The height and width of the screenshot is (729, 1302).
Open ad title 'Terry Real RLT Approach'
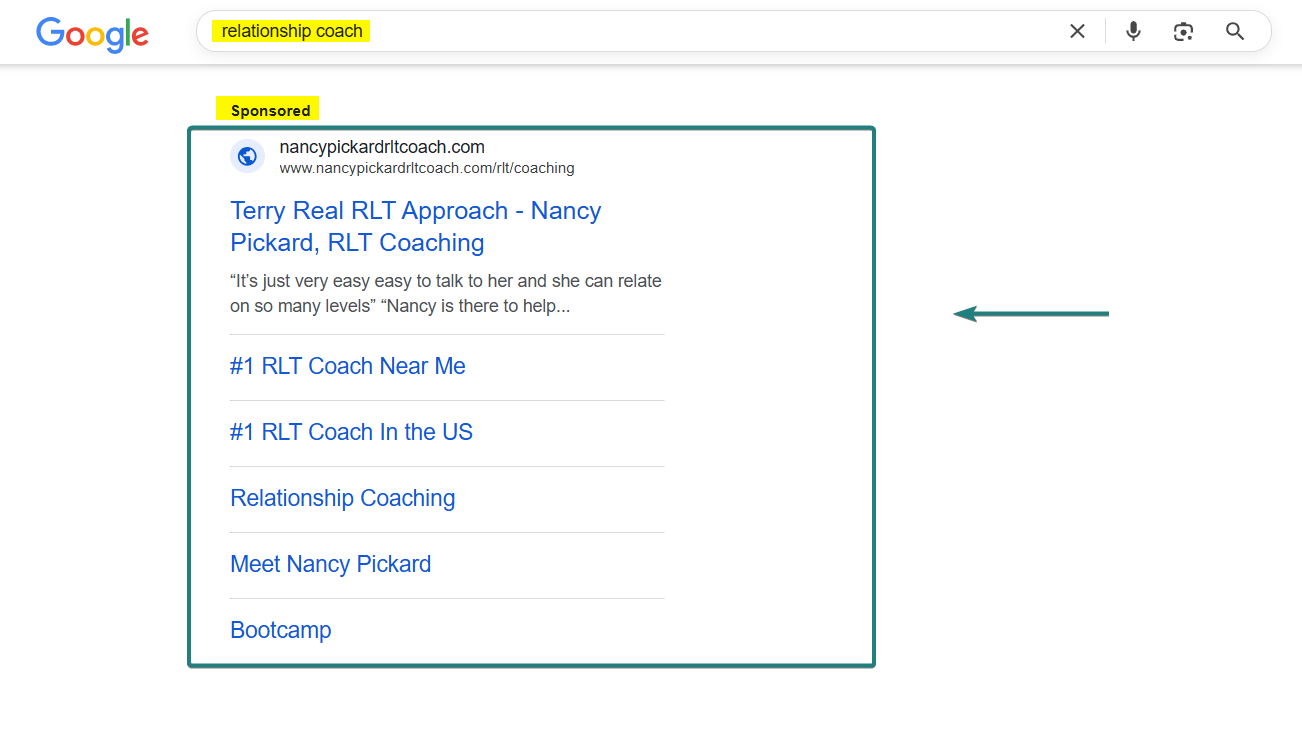coord(416,227)
